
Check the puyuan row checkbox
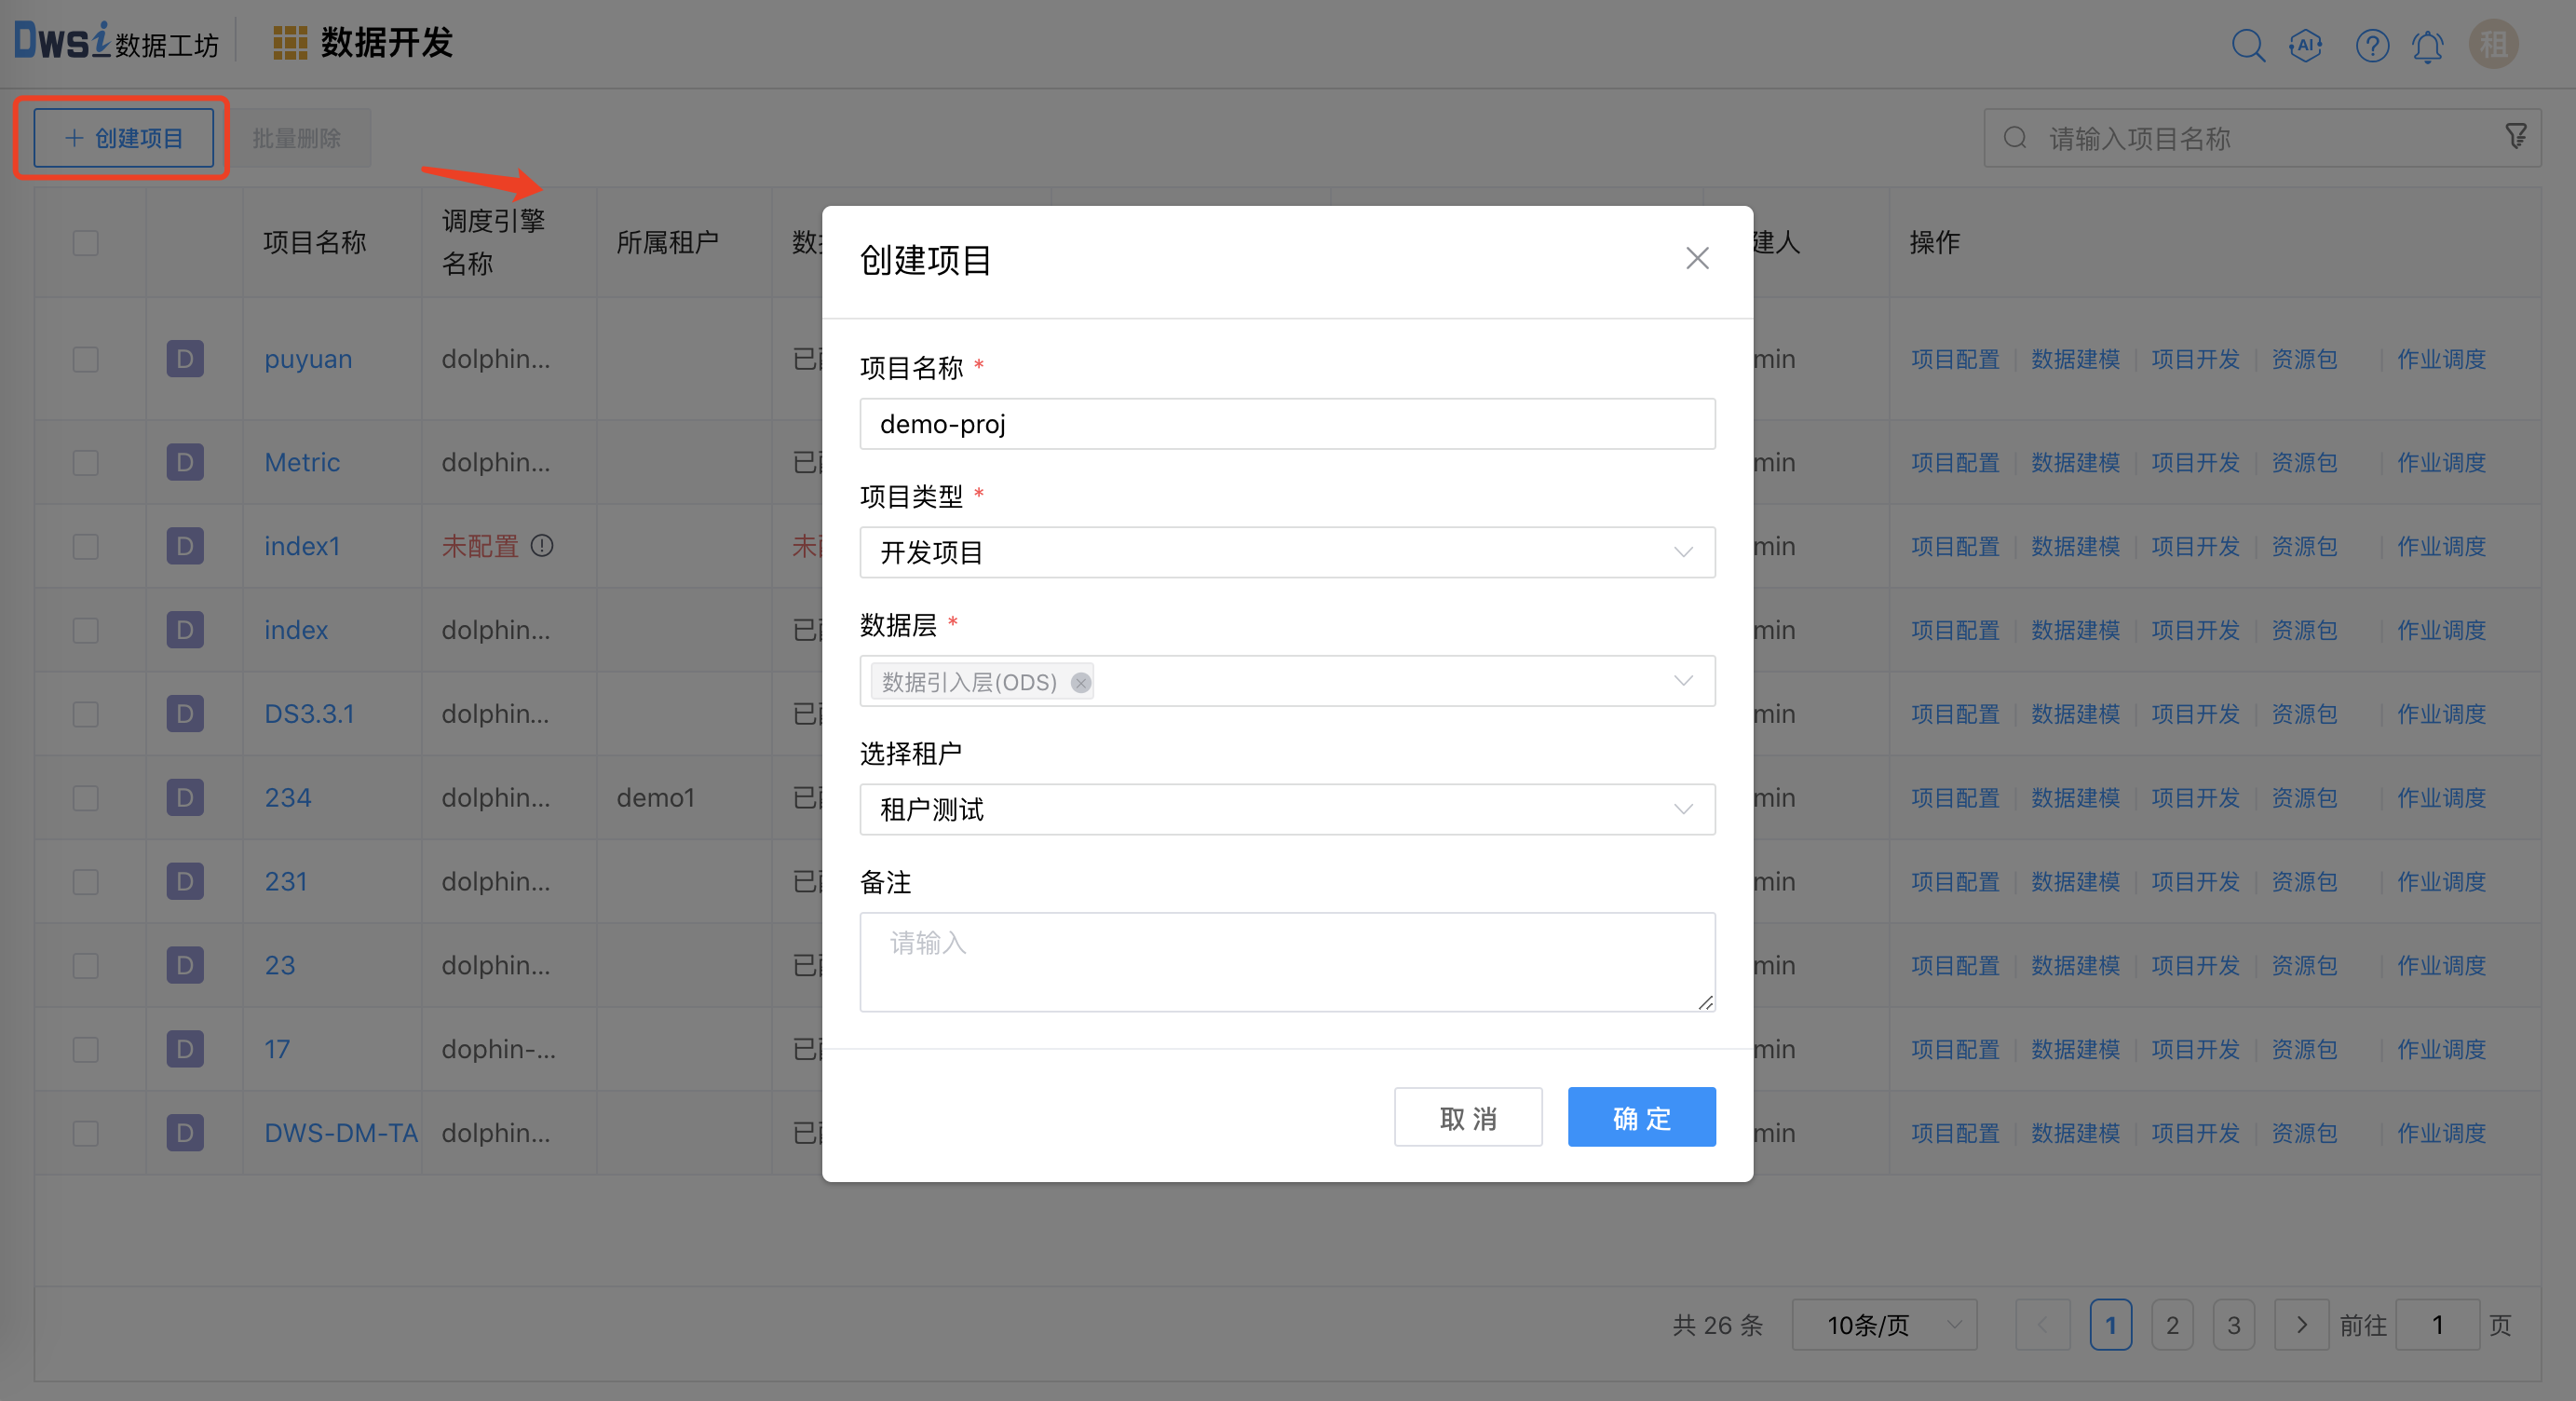point(86,359)
